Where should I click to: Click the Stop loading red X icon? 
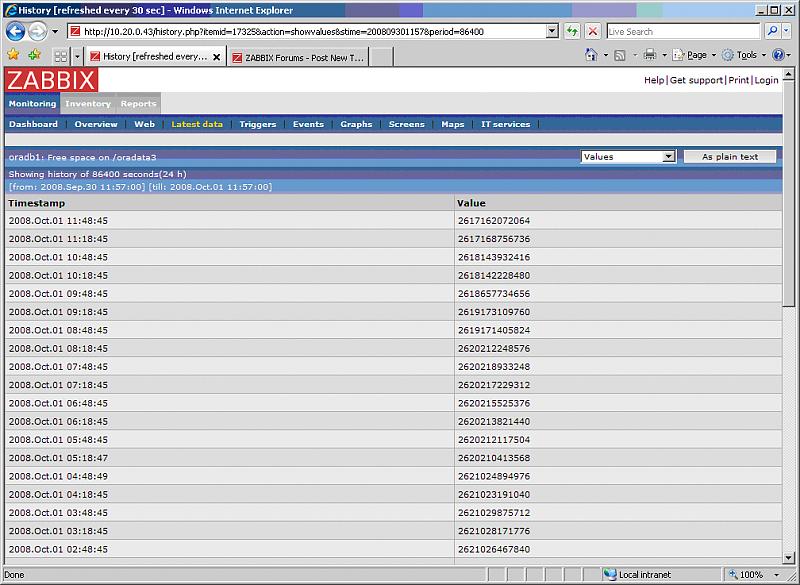[x=593, y=31]
